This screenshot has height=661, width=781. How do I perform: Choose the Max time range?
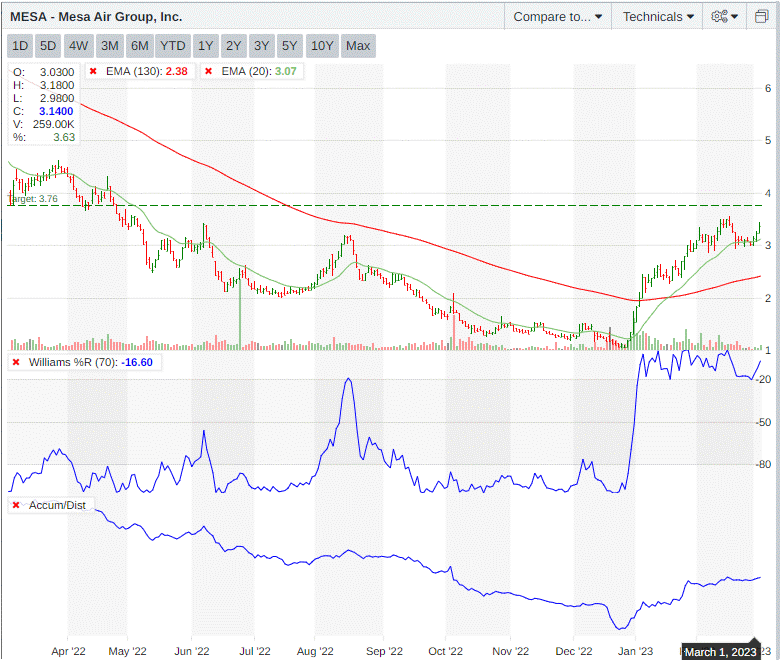tap(358, 45)
